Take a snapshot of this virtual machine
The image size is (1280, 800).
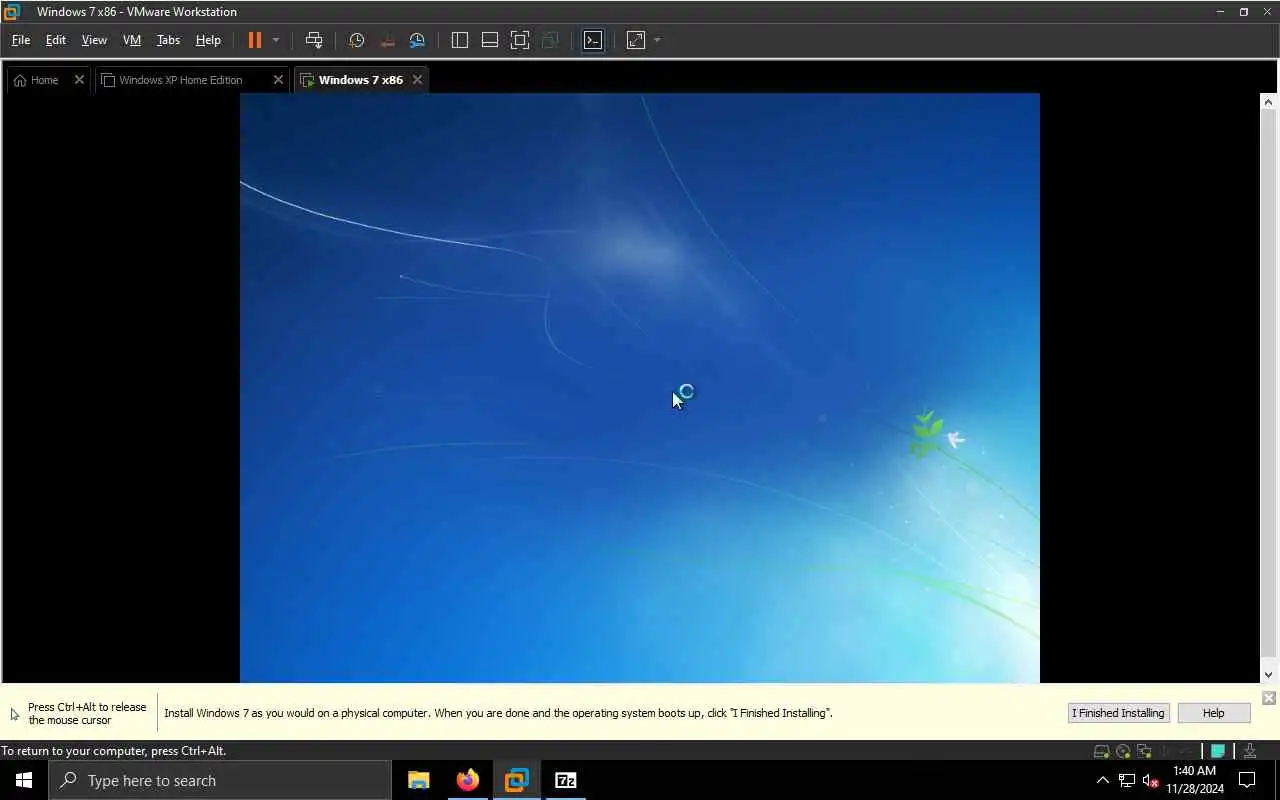[356, 40]
